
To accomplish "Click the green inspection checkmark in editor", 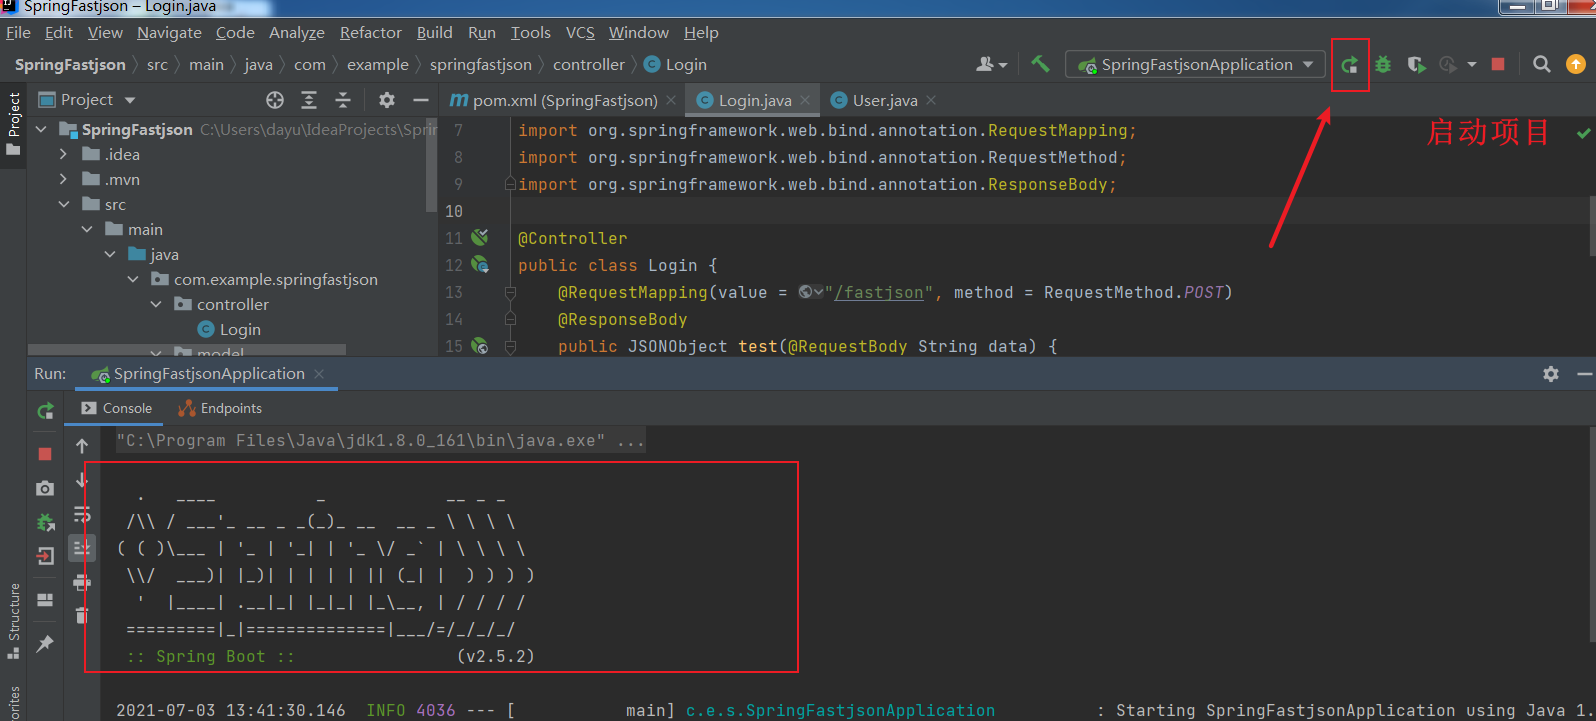I will (x=1584, y=133).
